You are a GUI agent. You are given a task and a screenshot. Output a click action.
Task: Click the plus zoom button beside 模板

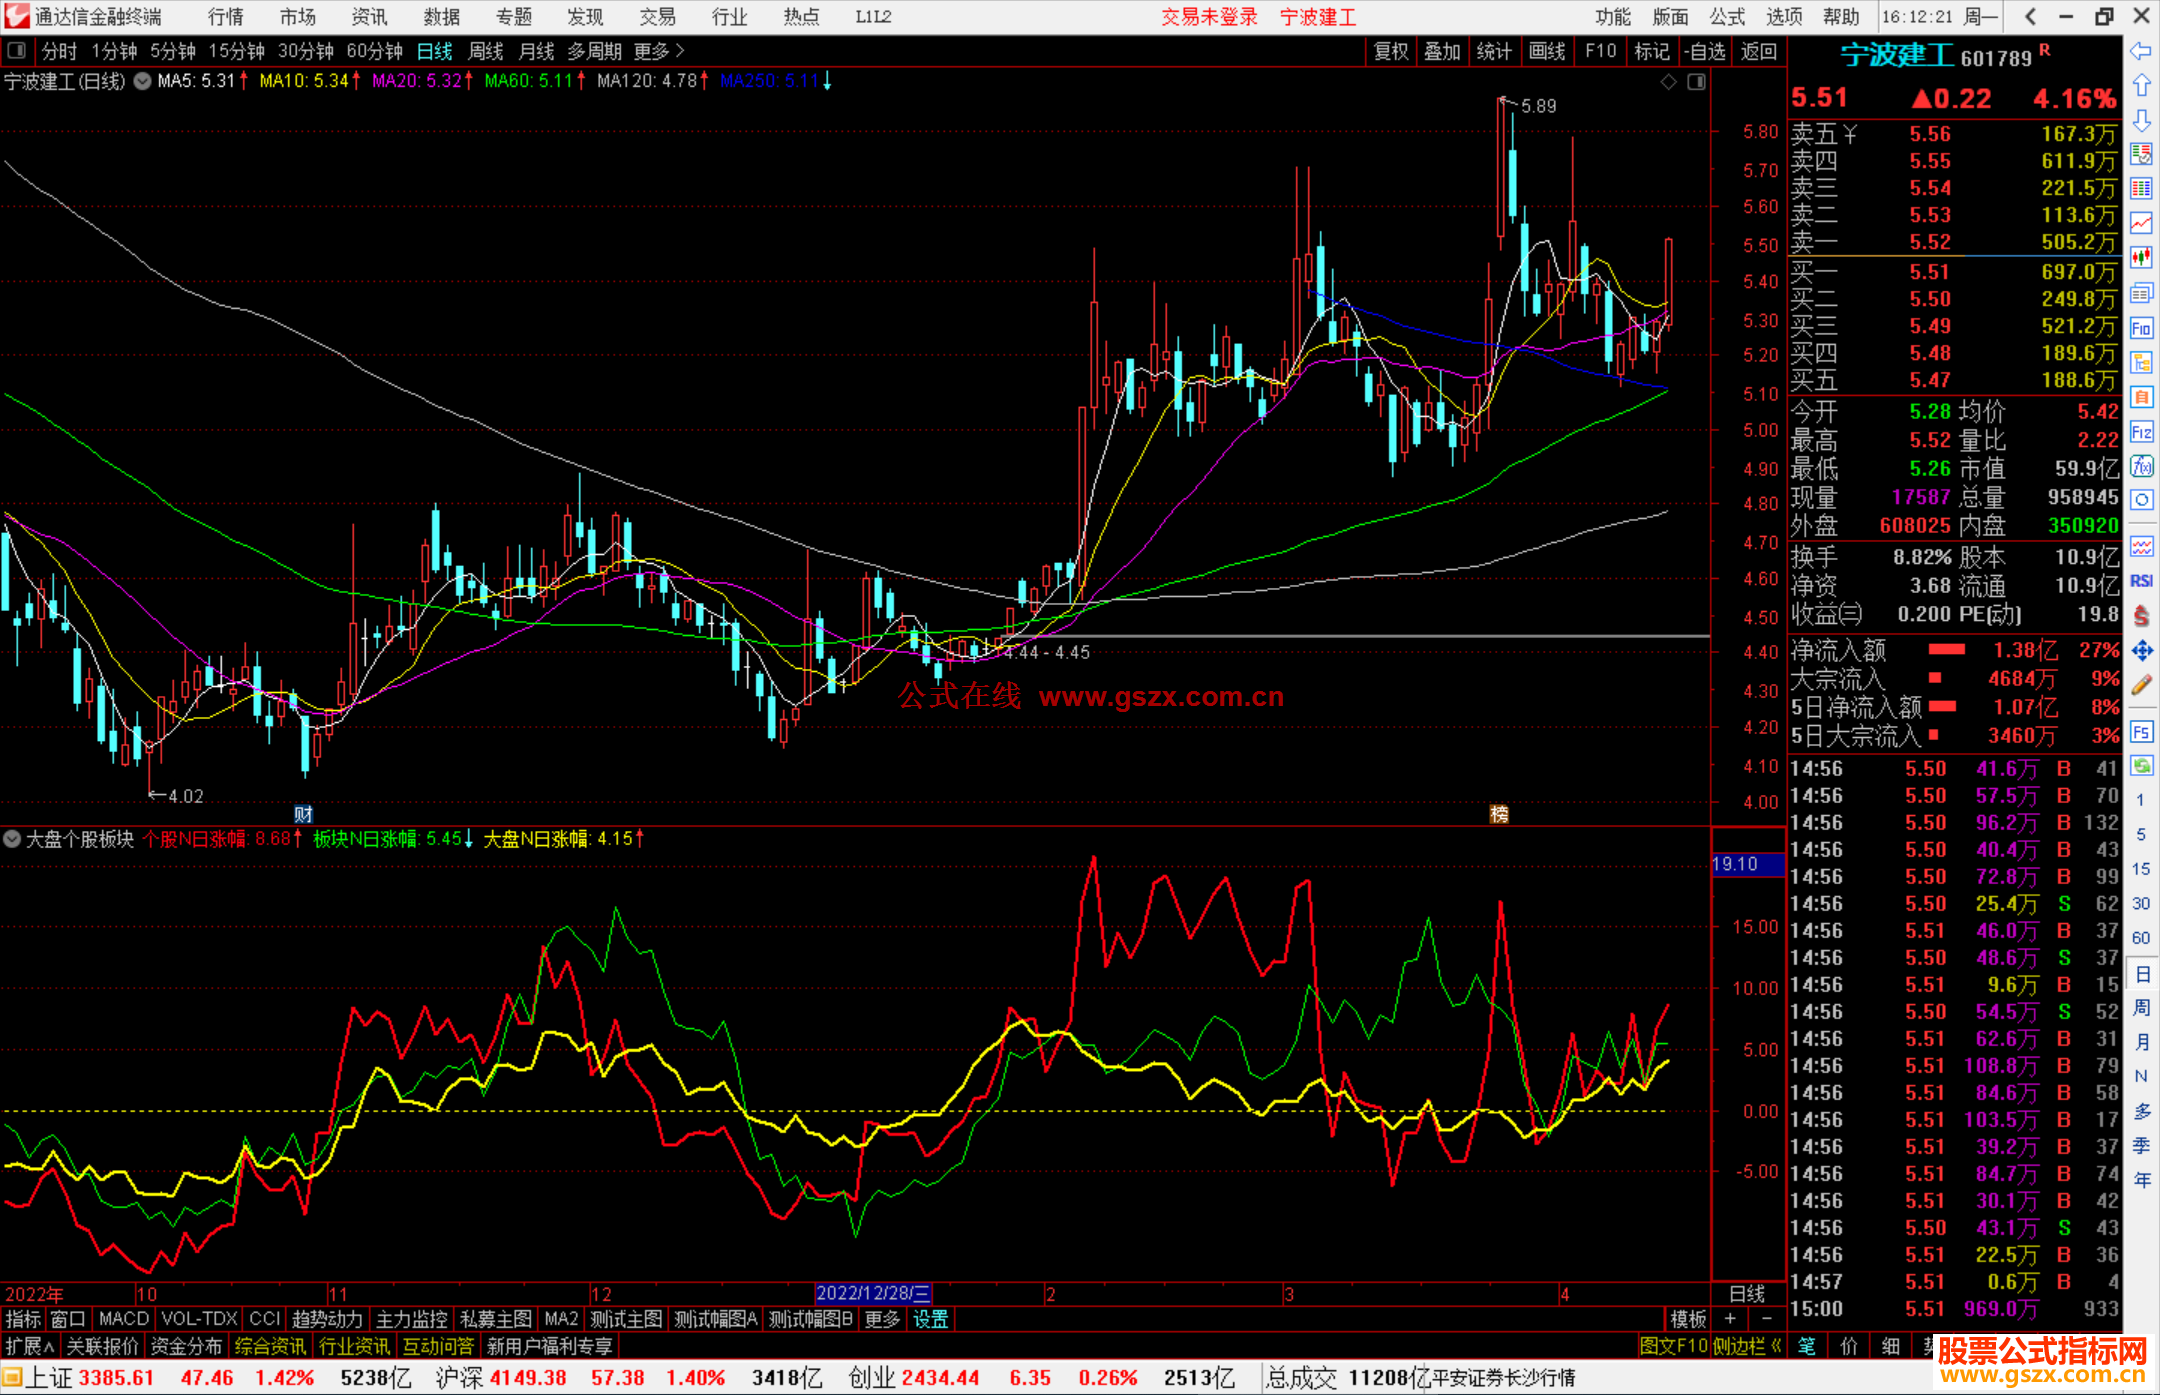(1731, 1319)
